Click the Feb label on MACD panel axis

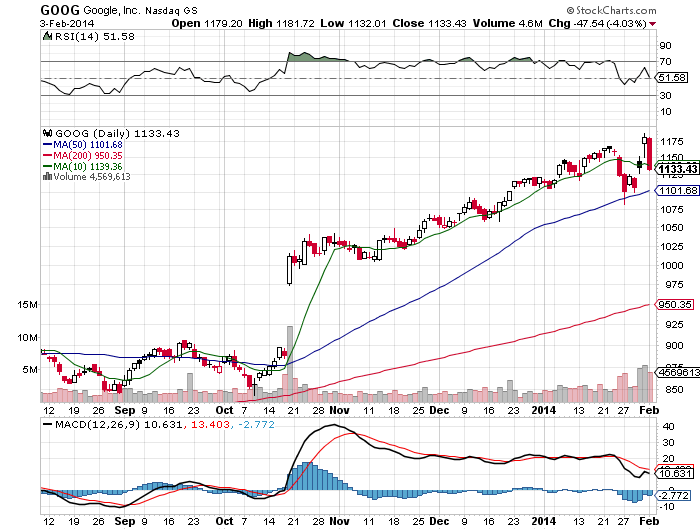649,521
